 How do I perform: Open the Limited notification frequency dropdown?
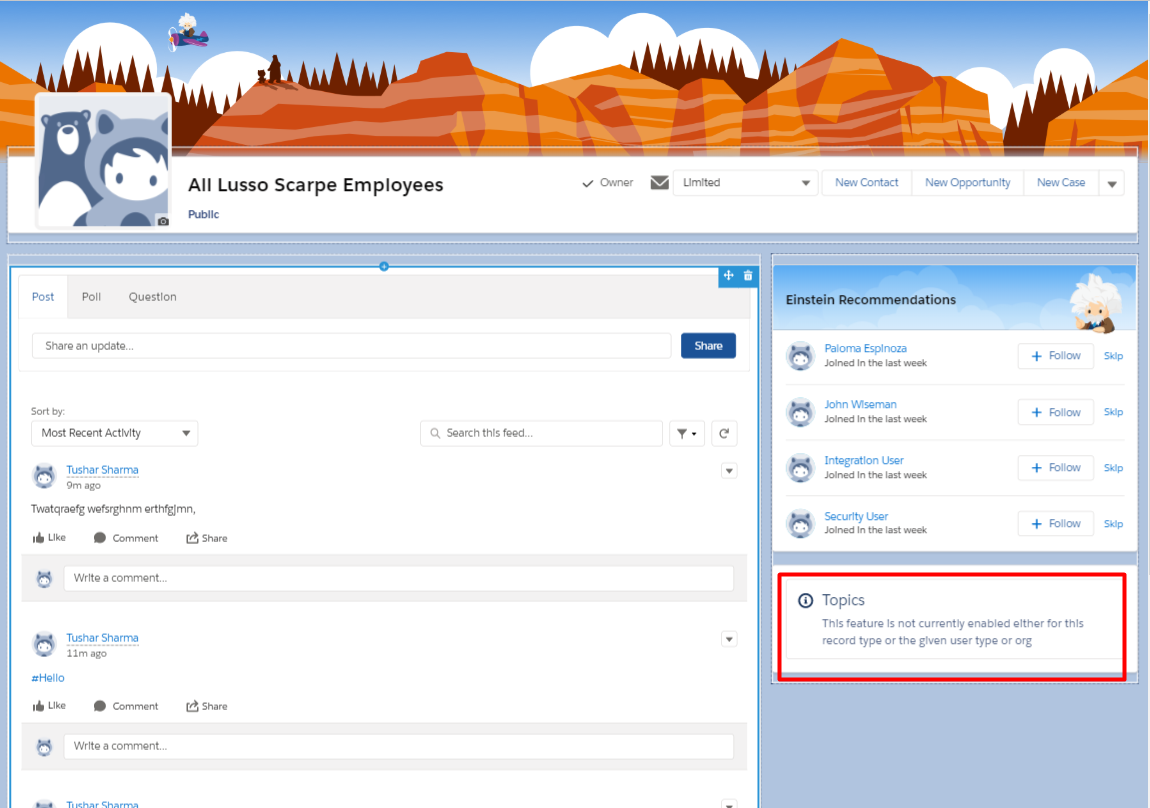point(745,183)
